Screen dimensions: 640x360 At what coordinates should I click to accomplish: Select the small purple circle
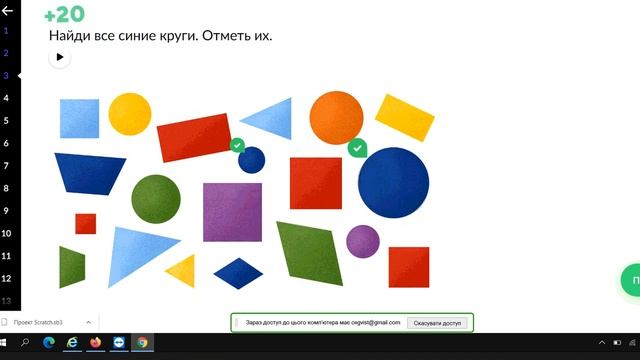[x=363, y=241]
